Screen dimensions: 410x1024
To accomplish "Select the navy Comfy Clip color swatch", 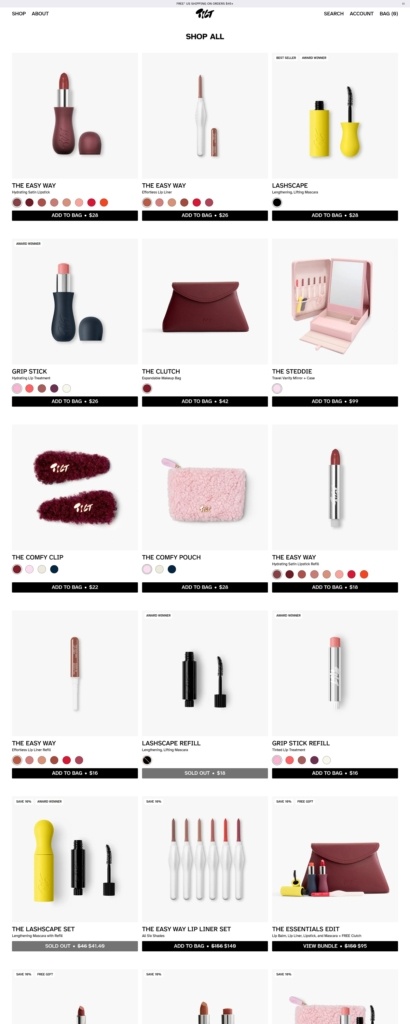I will pyautogui.click(x=54, y=569).
